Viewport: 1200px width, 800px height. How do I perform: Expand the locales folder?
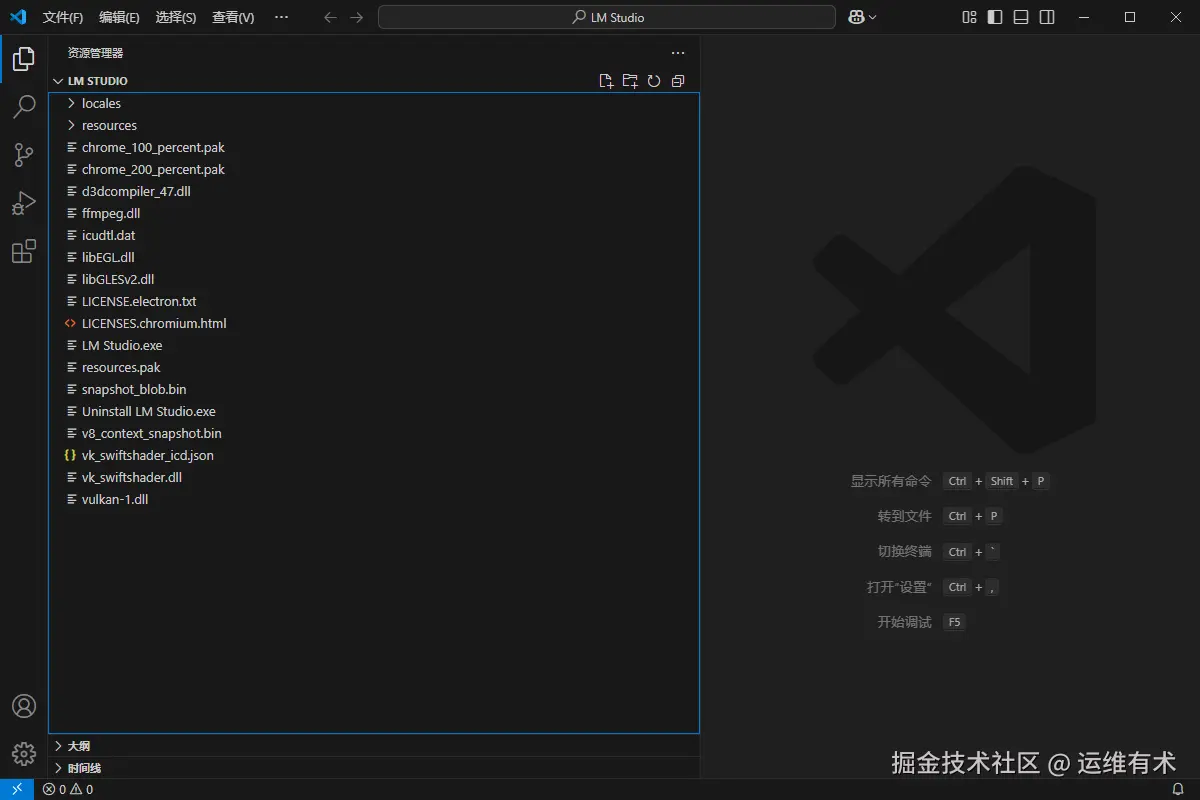72,103
